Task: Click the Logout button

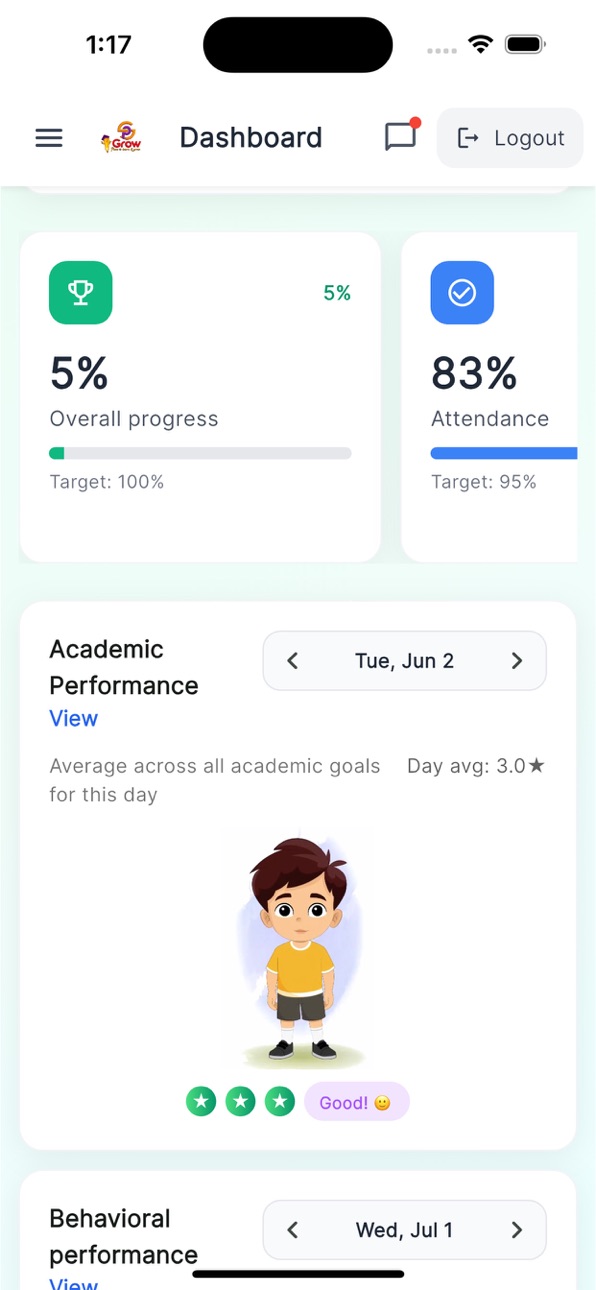Action: [x=510, y=138]
